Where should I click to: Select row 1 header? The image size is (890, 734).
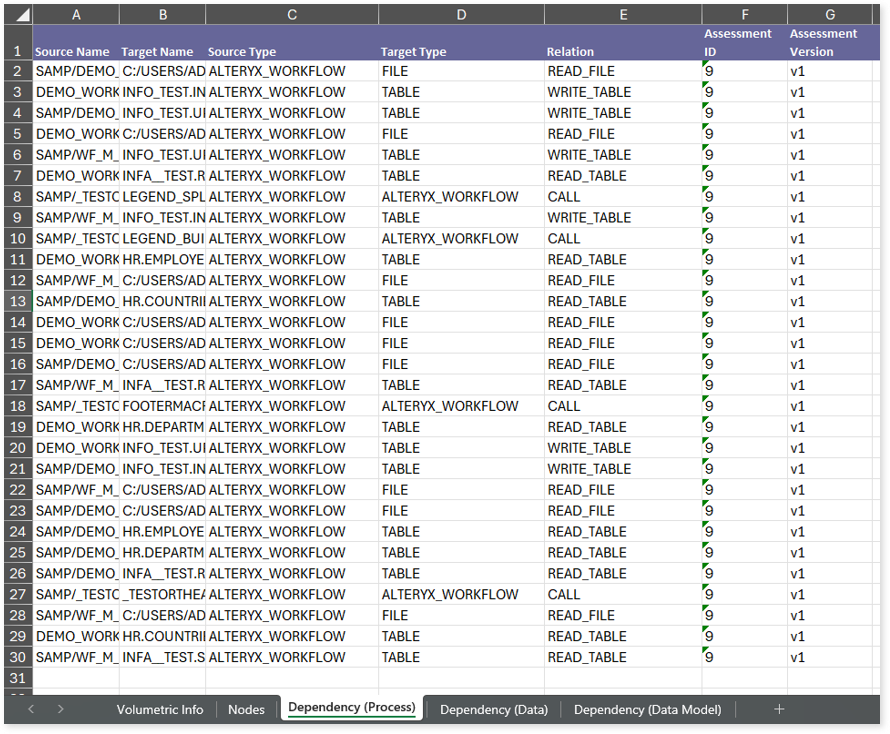pos(18,43)
